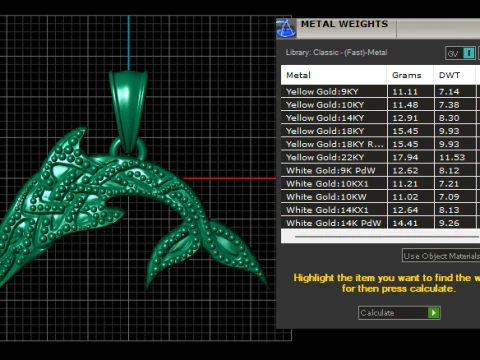Click the Metal Weights scale icon
This screenshot has height=360, width=480.
pyautogui.click(x=286, y=28)
